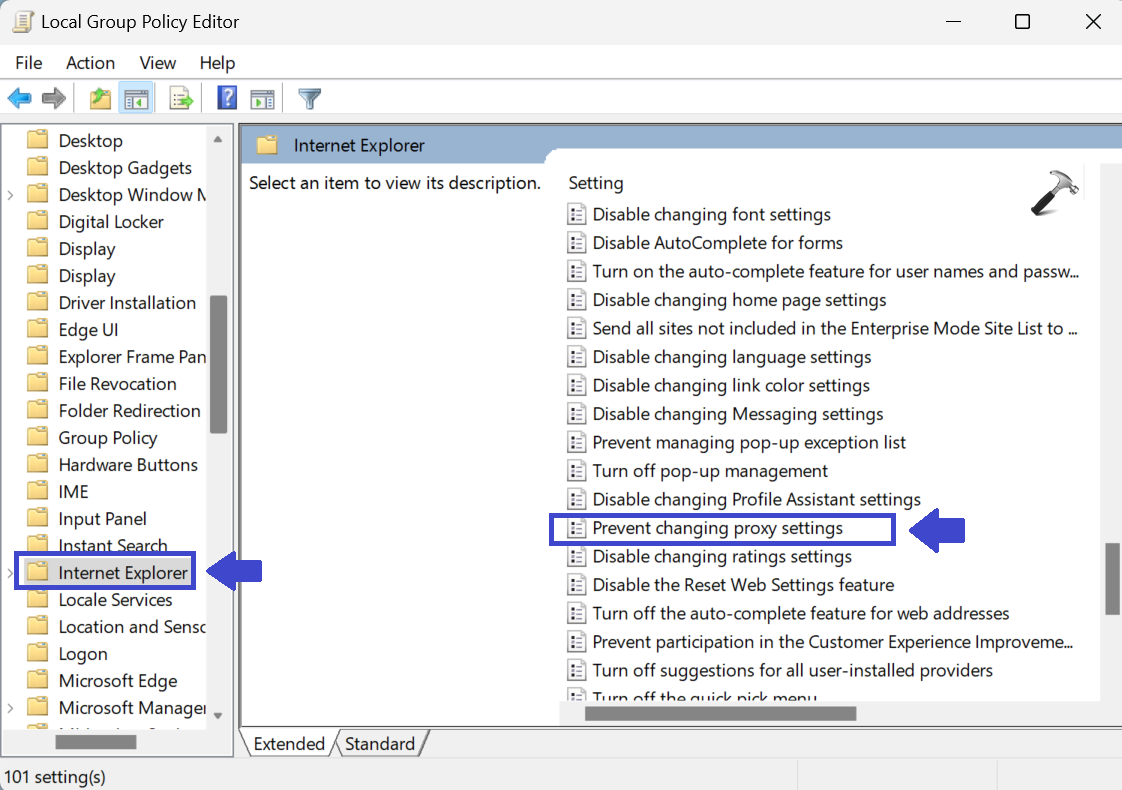The width and height of the screenshot is (1122, 790).
Task: Open Help via blue question mark icon
Action: click(227, 98)
